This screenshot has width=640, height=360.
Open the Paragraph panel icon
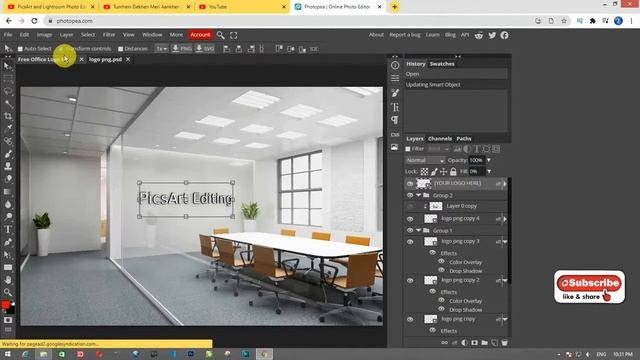point(395,120)
